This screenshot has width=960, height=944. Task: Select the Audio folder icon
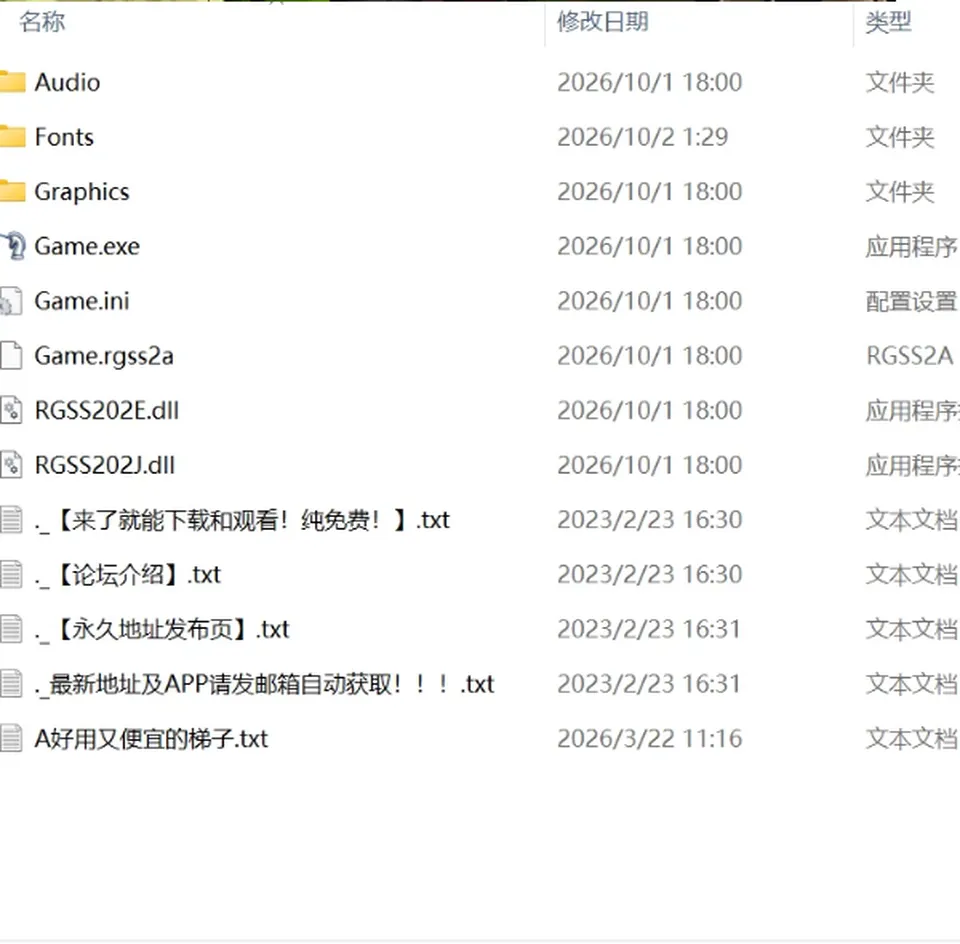point(12,82)
